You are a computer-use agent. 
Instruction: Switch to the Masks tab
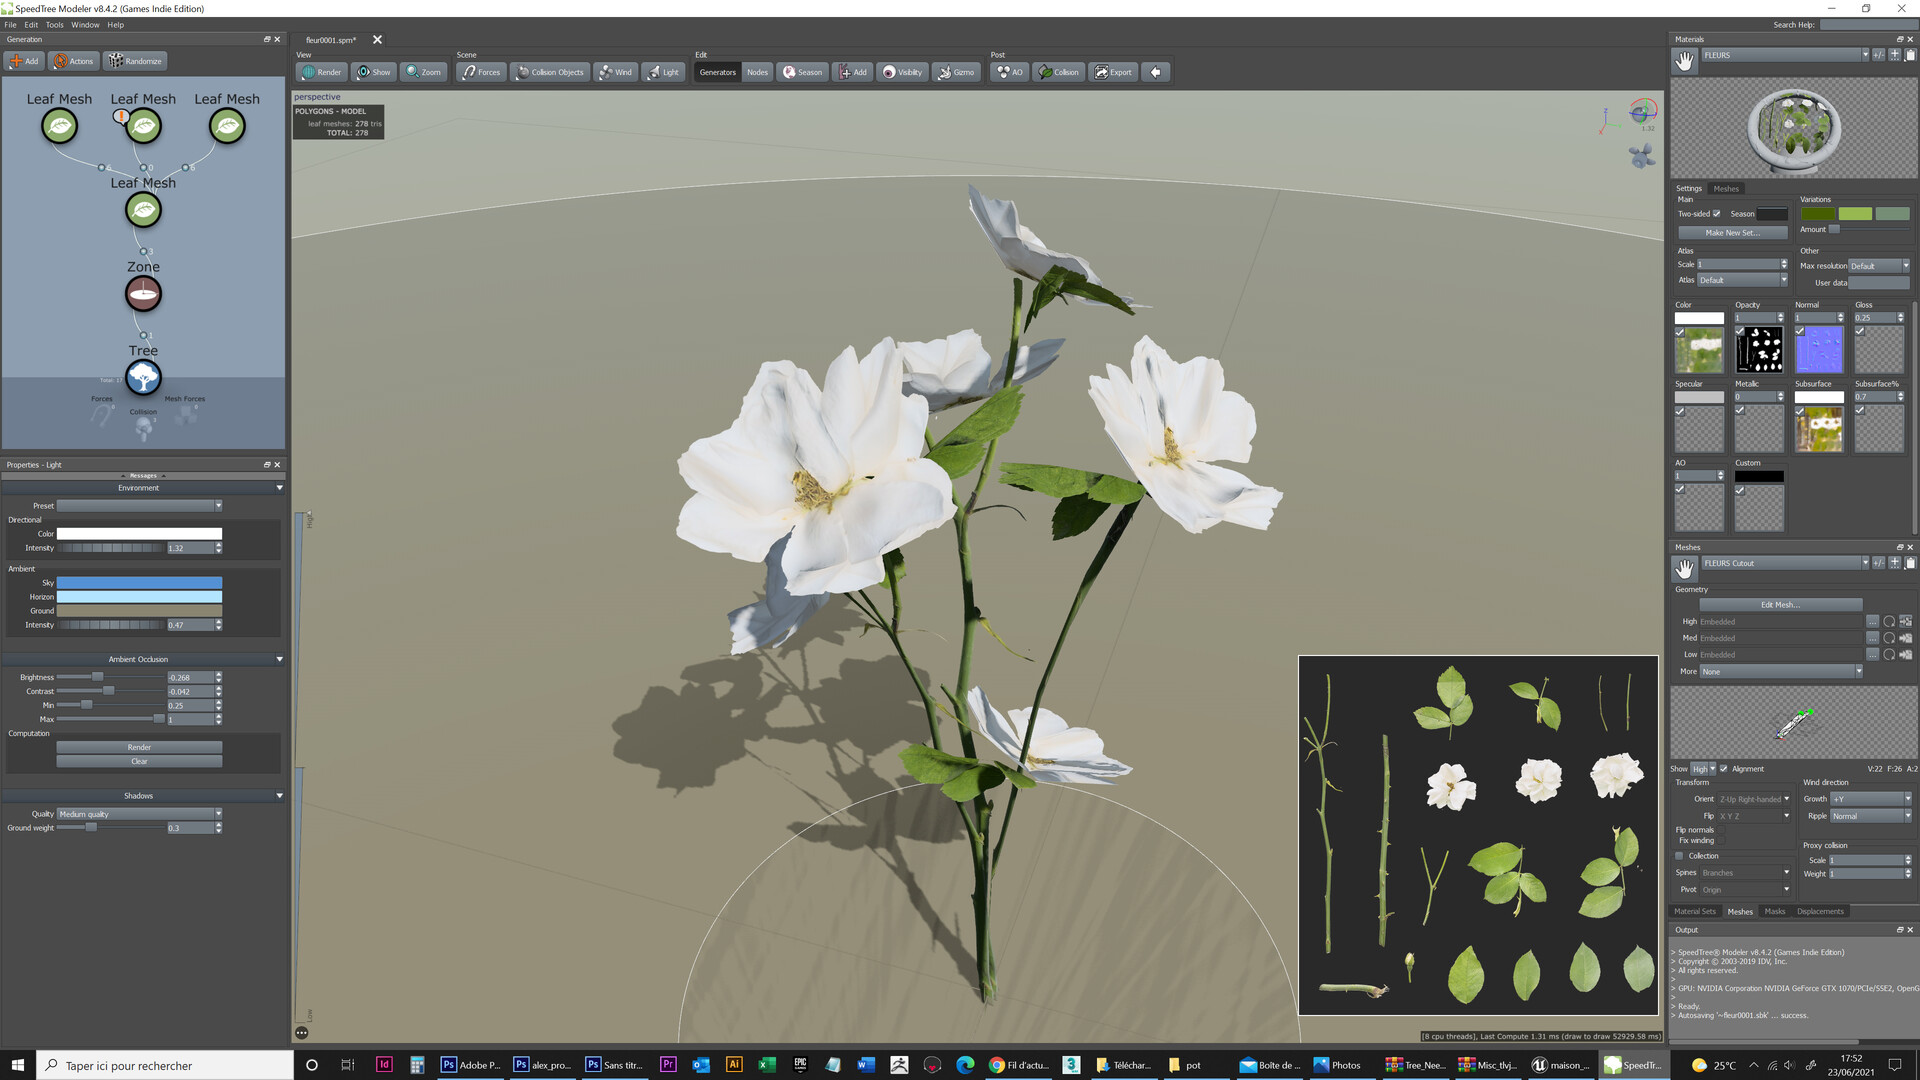(x=1774, y=911)
